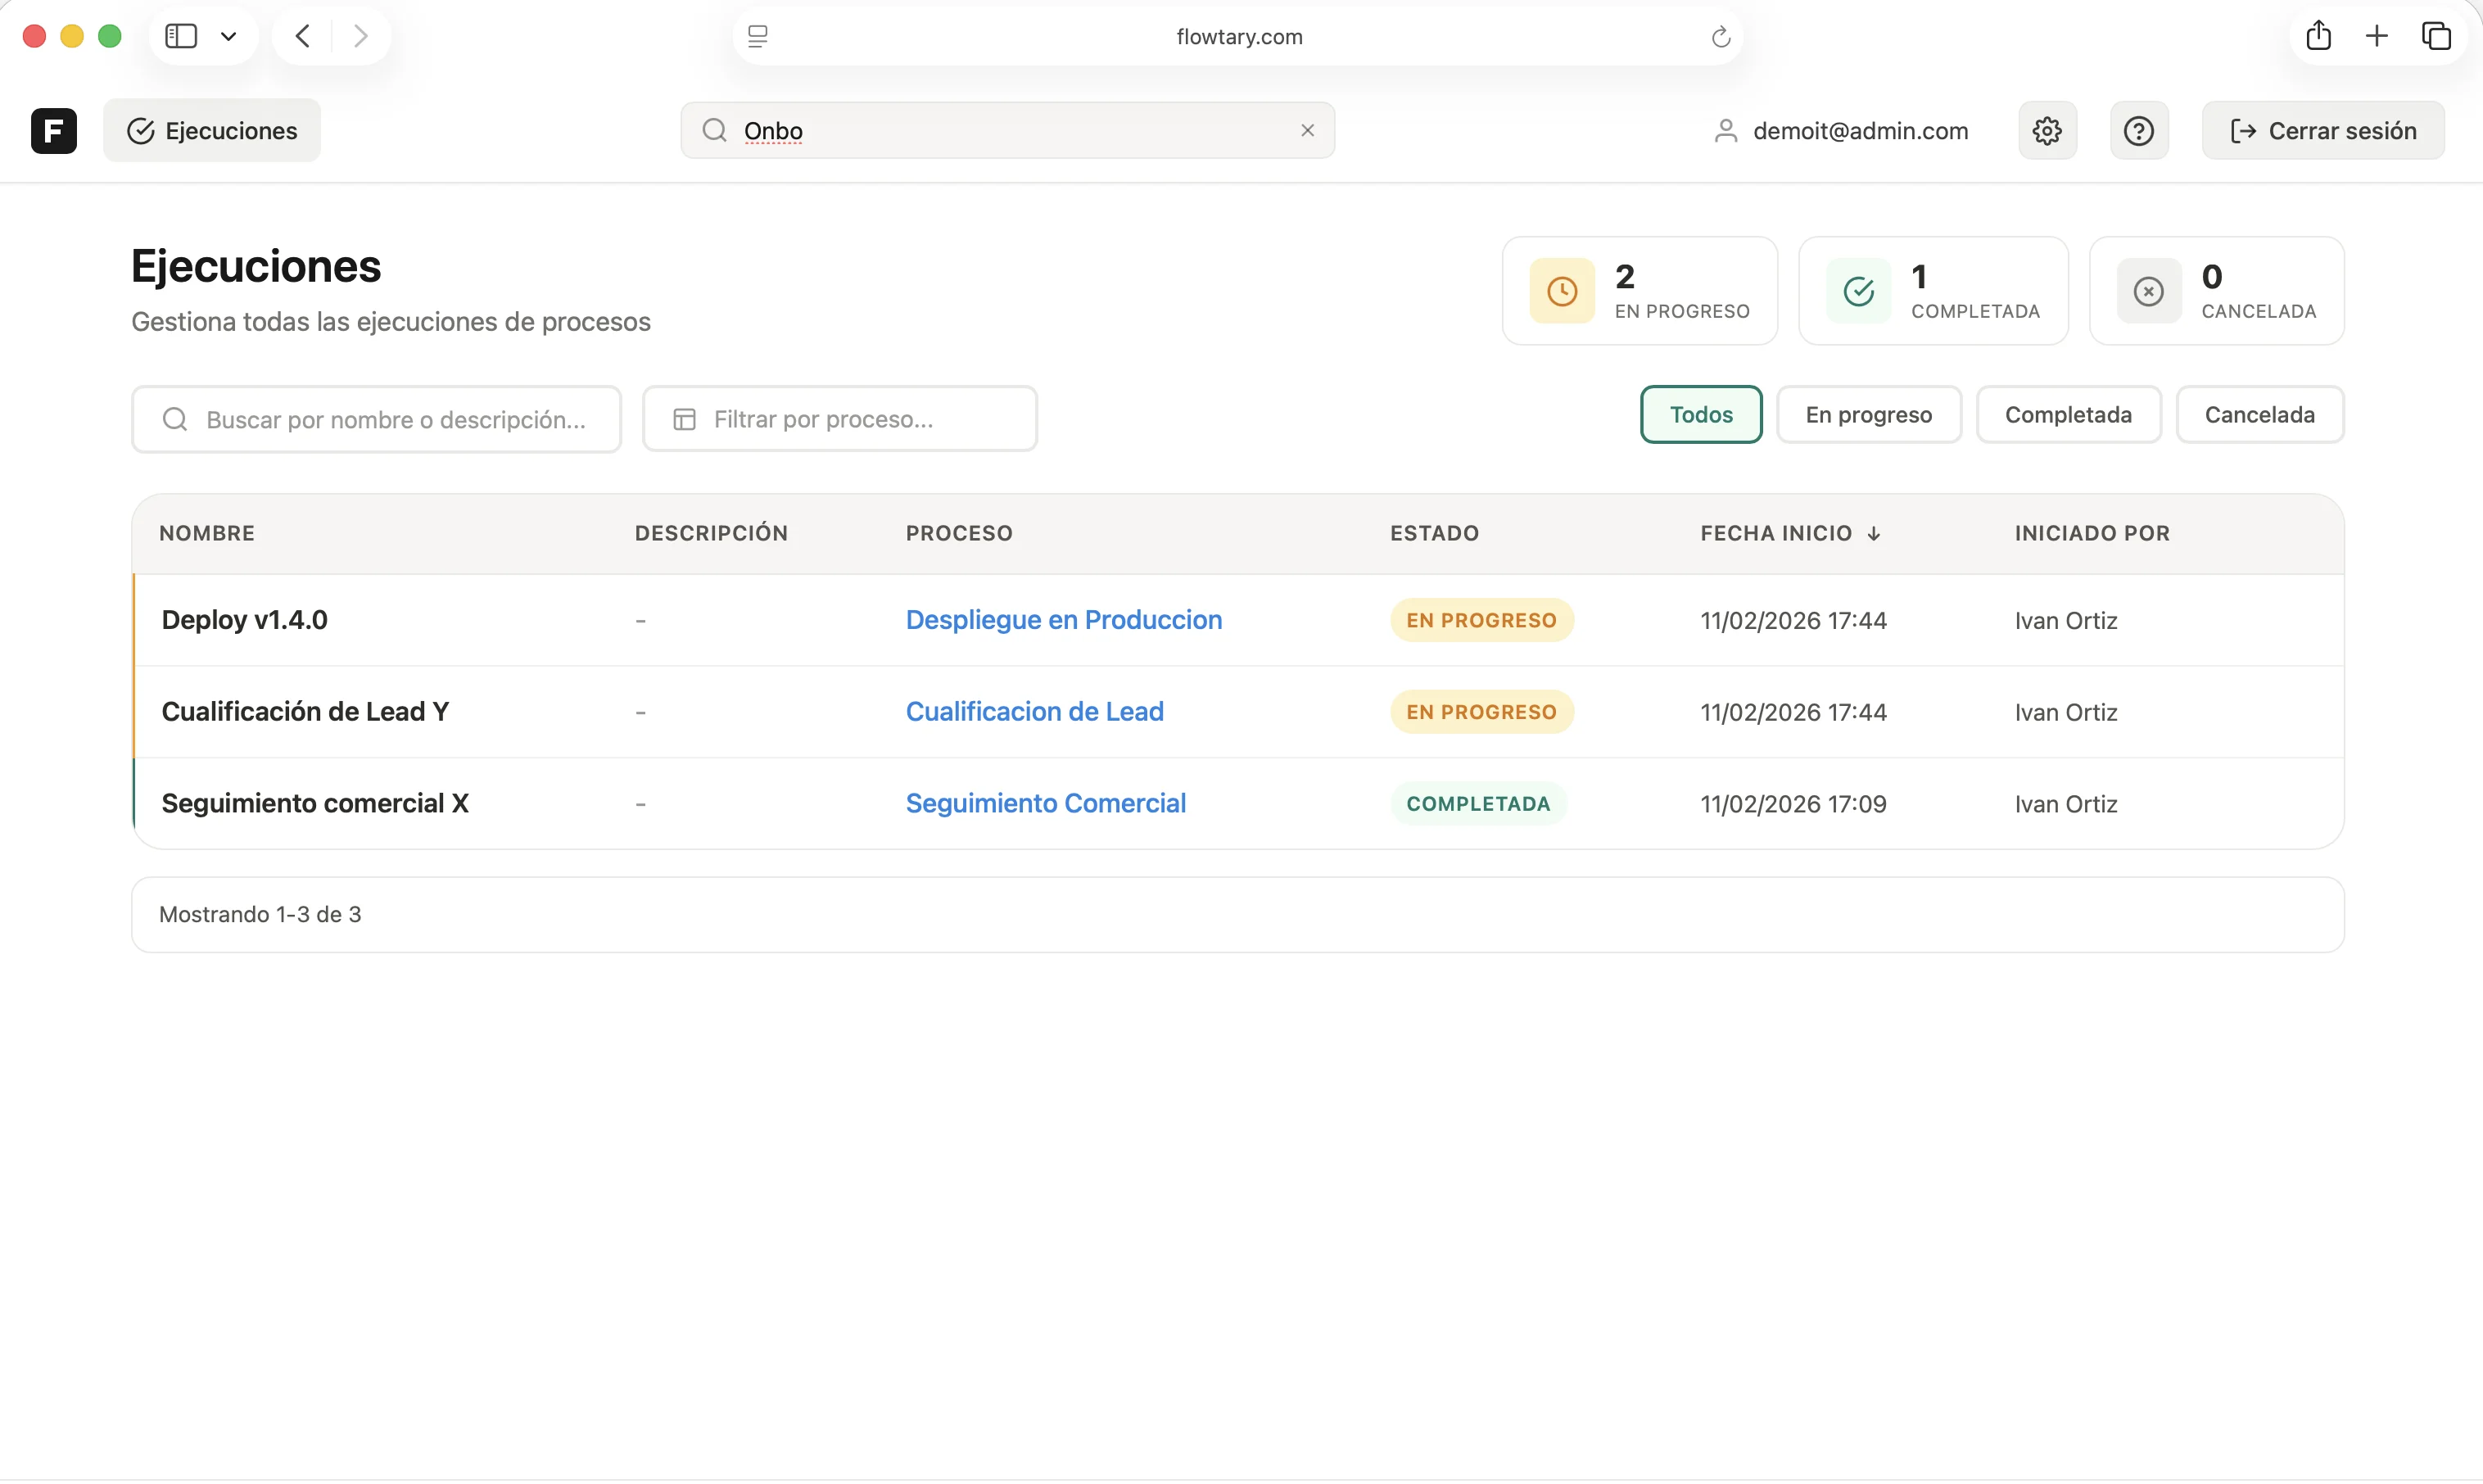Expand the sidebar options chevron in Safari
This screenshot has width=2483, height=1484.
[x=228, y=37]
